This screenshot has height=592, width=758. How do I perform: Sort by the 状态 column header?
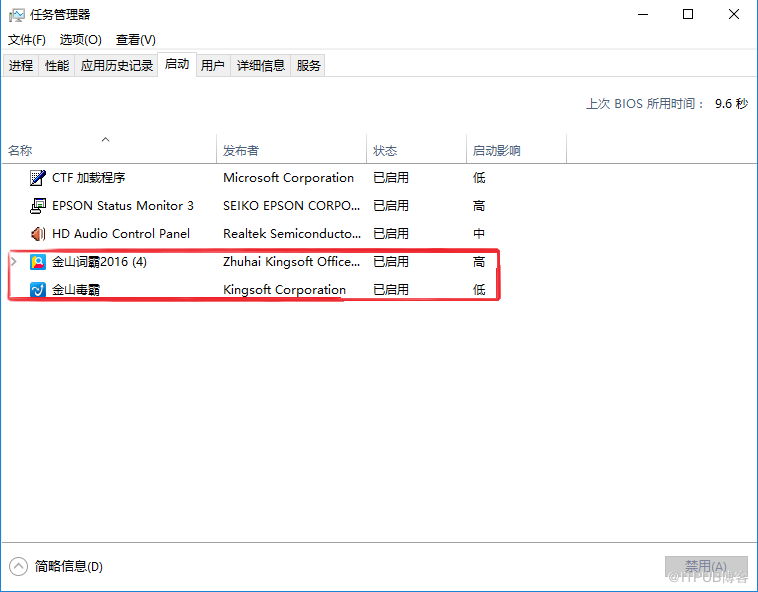pos(416,150)
